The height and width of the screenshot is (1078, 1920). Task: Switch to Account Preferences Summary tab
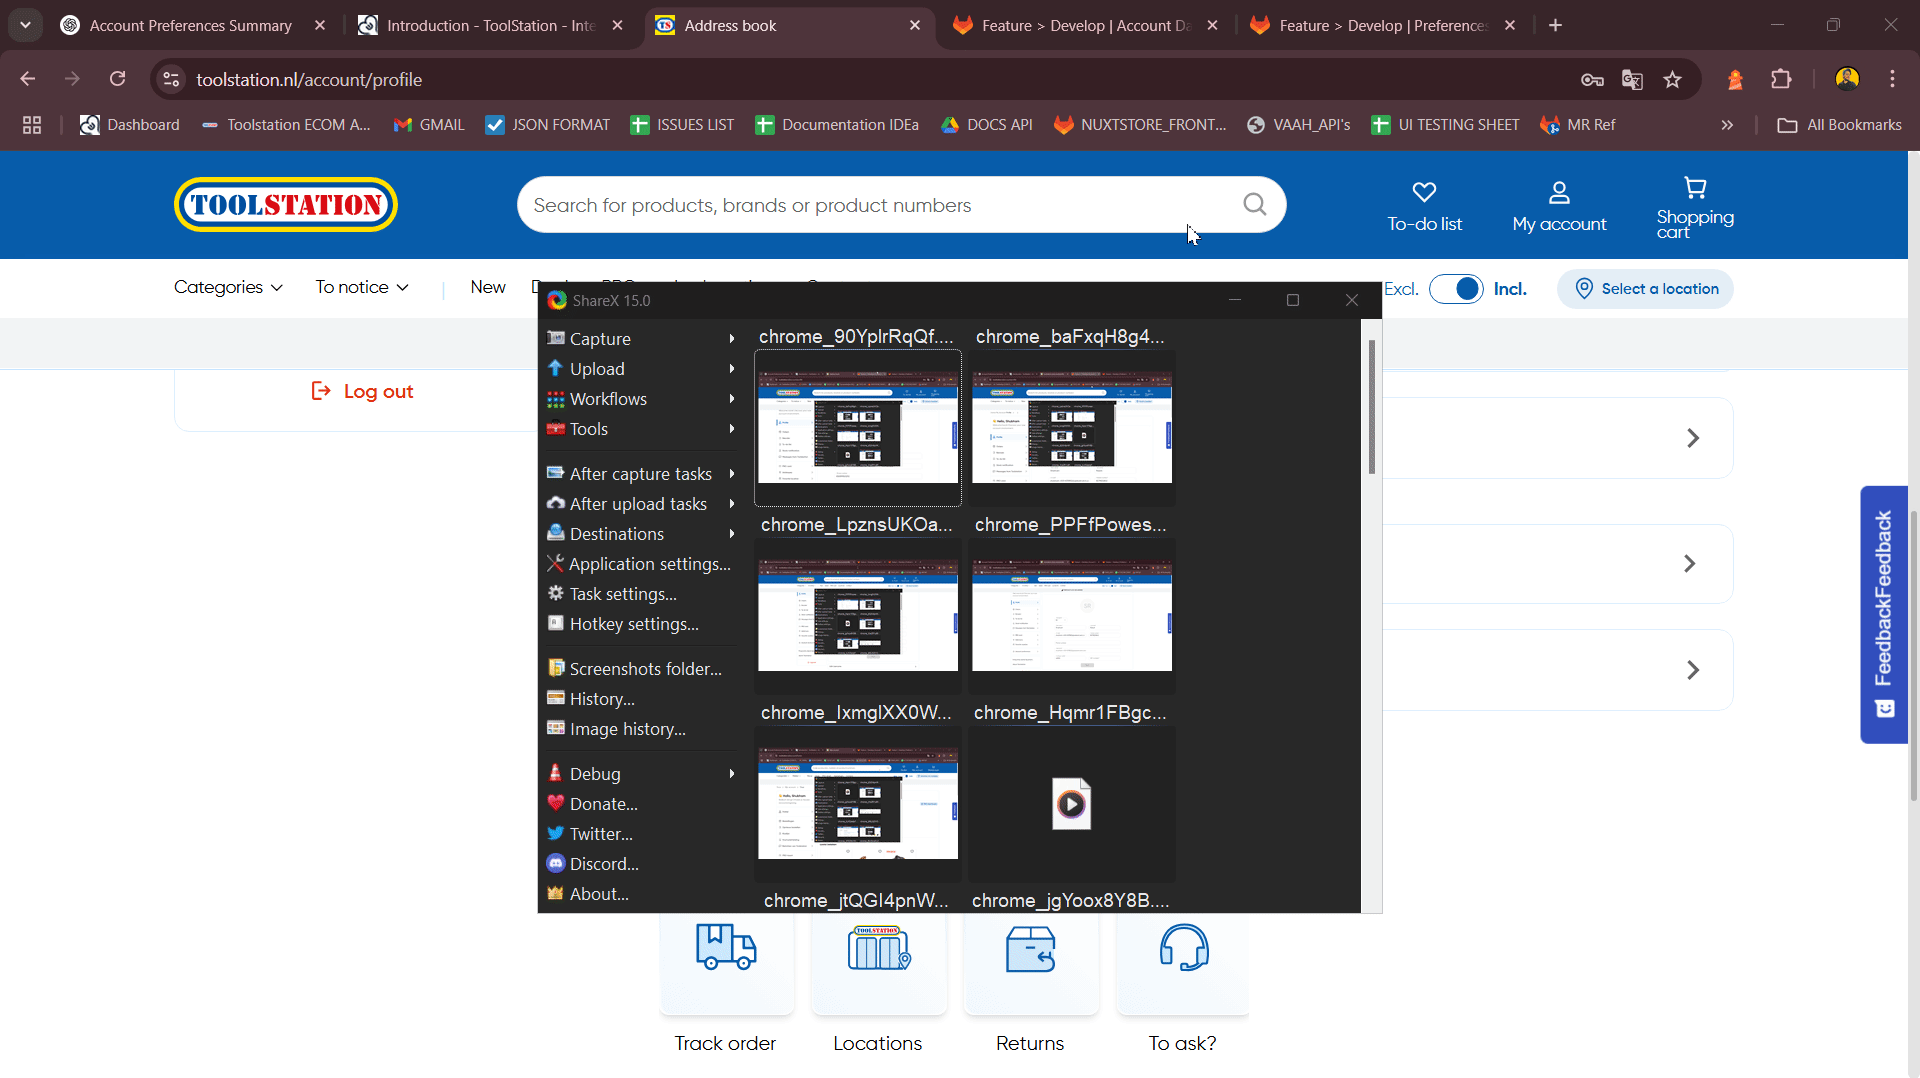tap(190, 26)
